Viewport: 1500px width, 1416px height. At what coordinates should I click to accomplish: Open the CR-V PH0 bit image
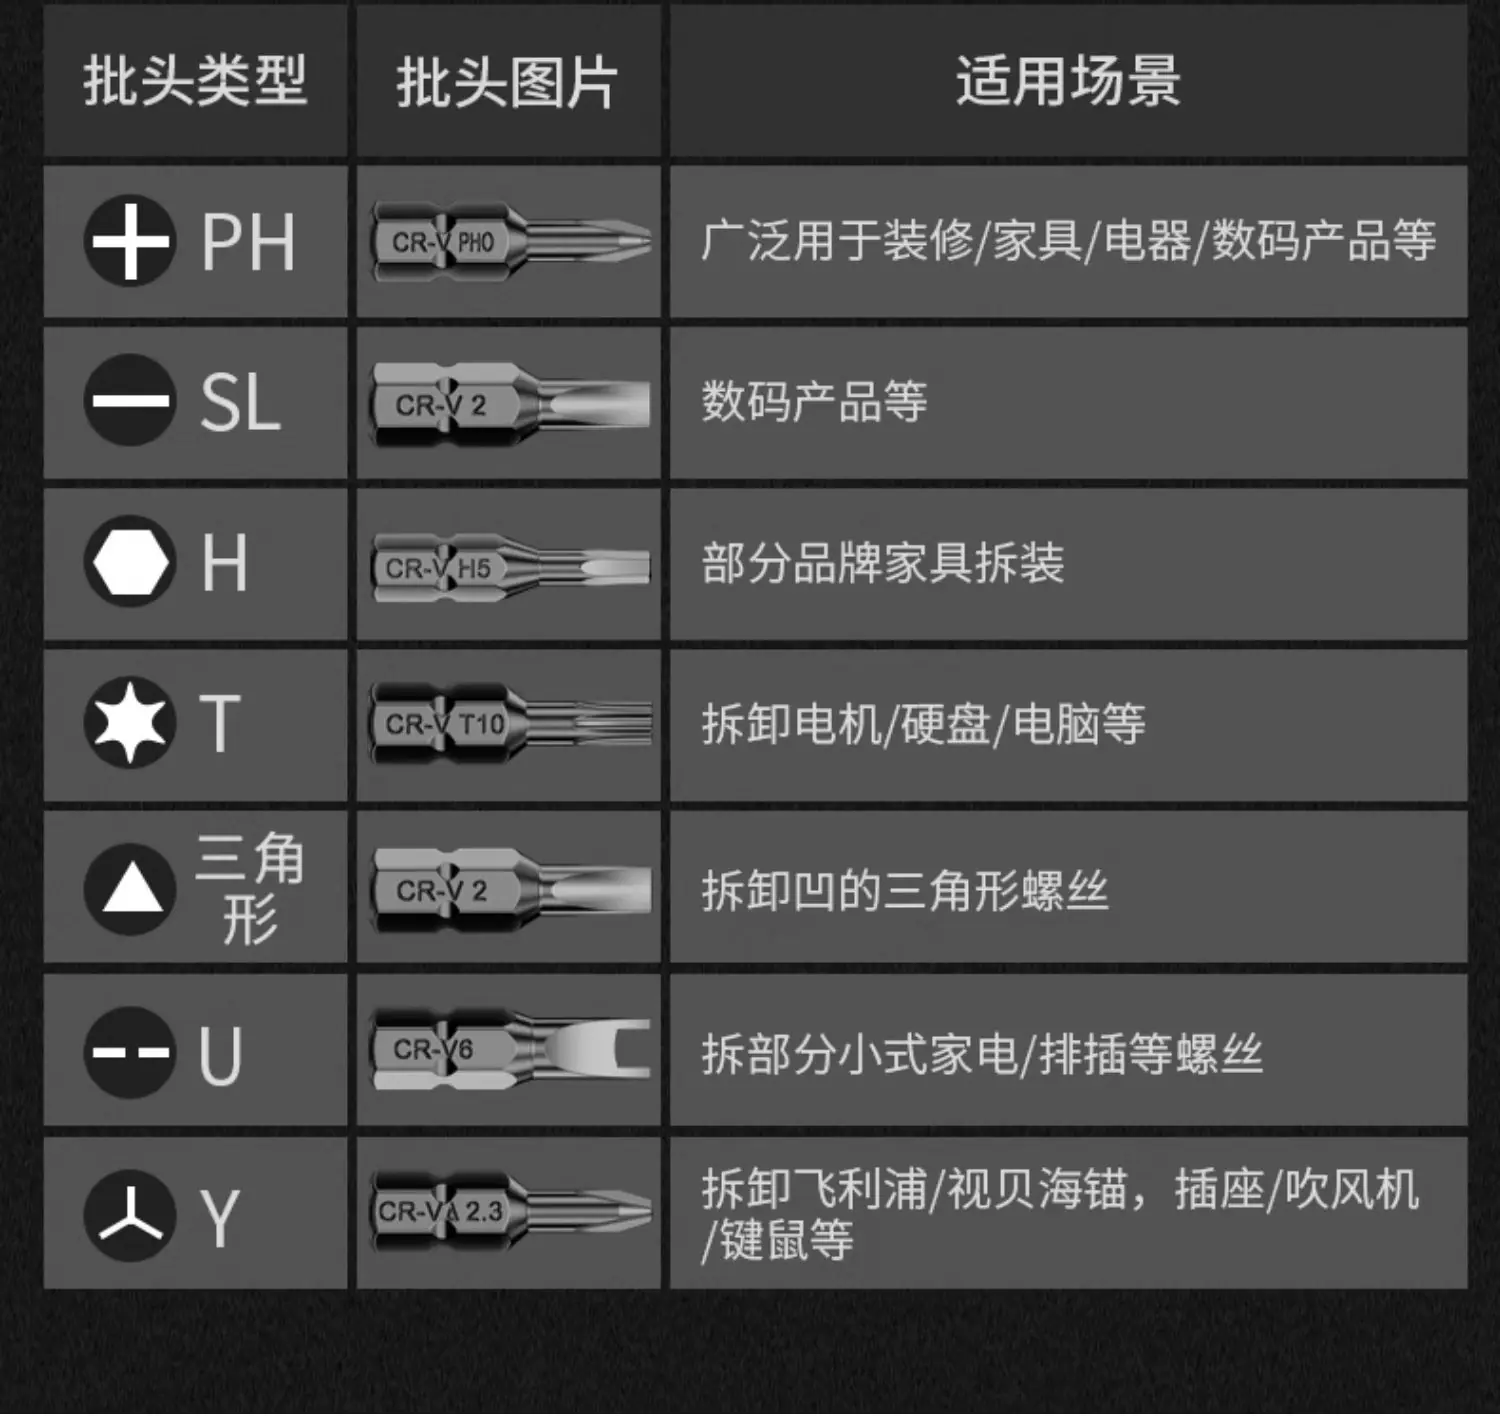point(510,242)
